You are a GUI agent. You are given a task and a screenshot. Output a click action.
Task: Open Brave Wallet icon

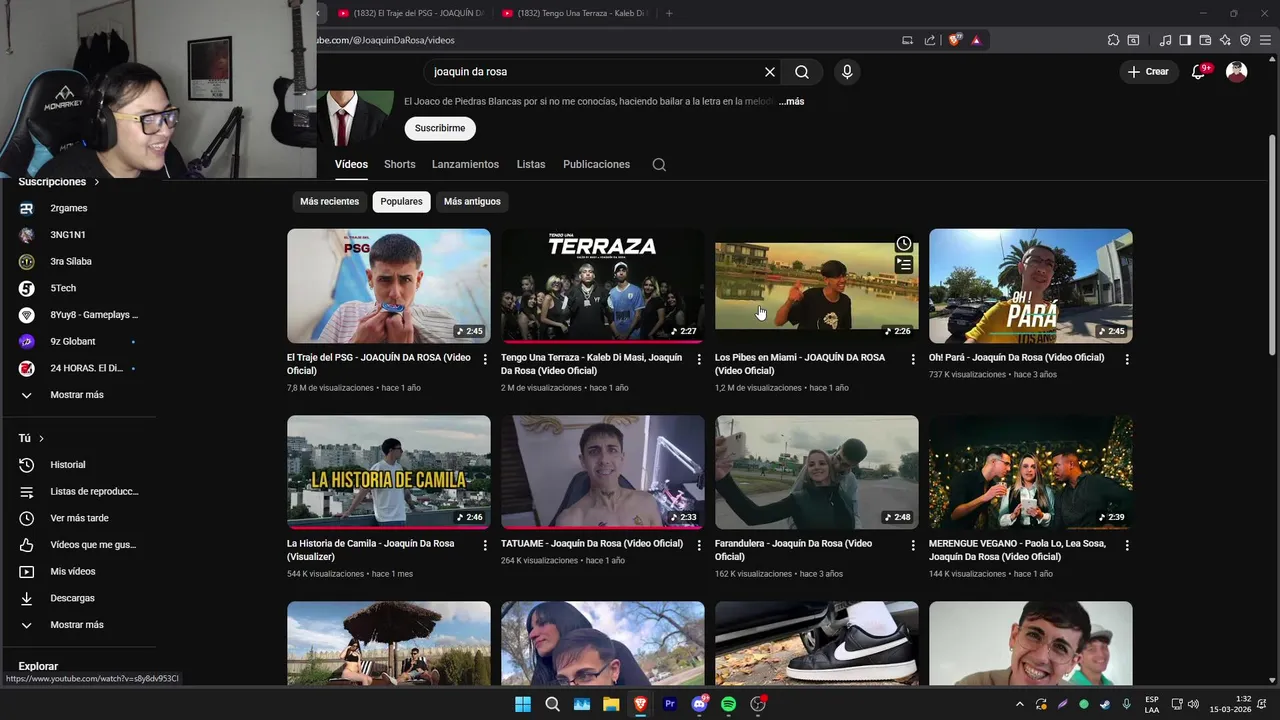point(1205,40)
